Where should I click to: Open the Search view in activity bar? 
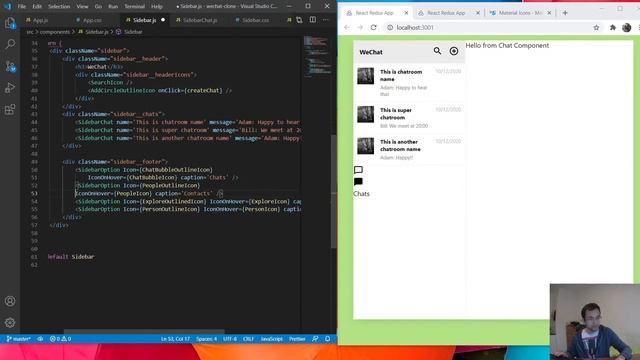click(10, 44)
